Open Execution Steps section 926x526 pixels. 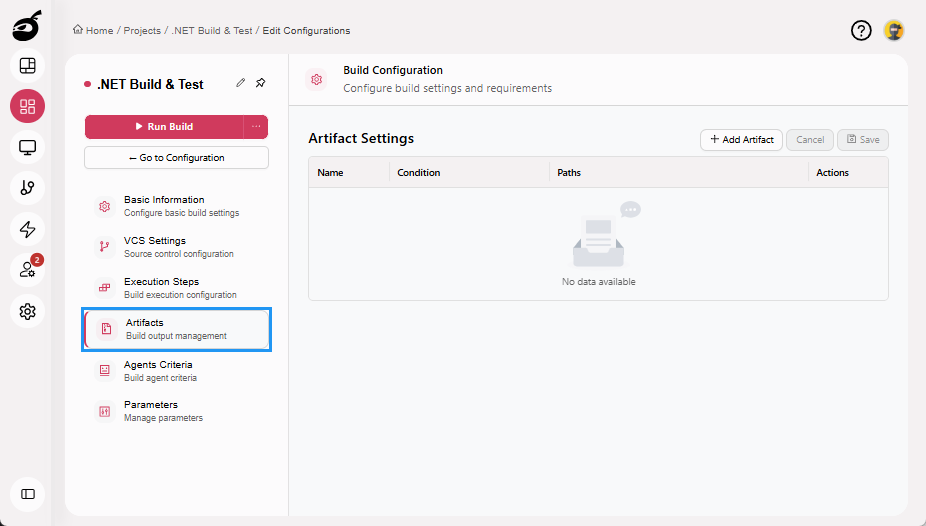pos(177,287)
